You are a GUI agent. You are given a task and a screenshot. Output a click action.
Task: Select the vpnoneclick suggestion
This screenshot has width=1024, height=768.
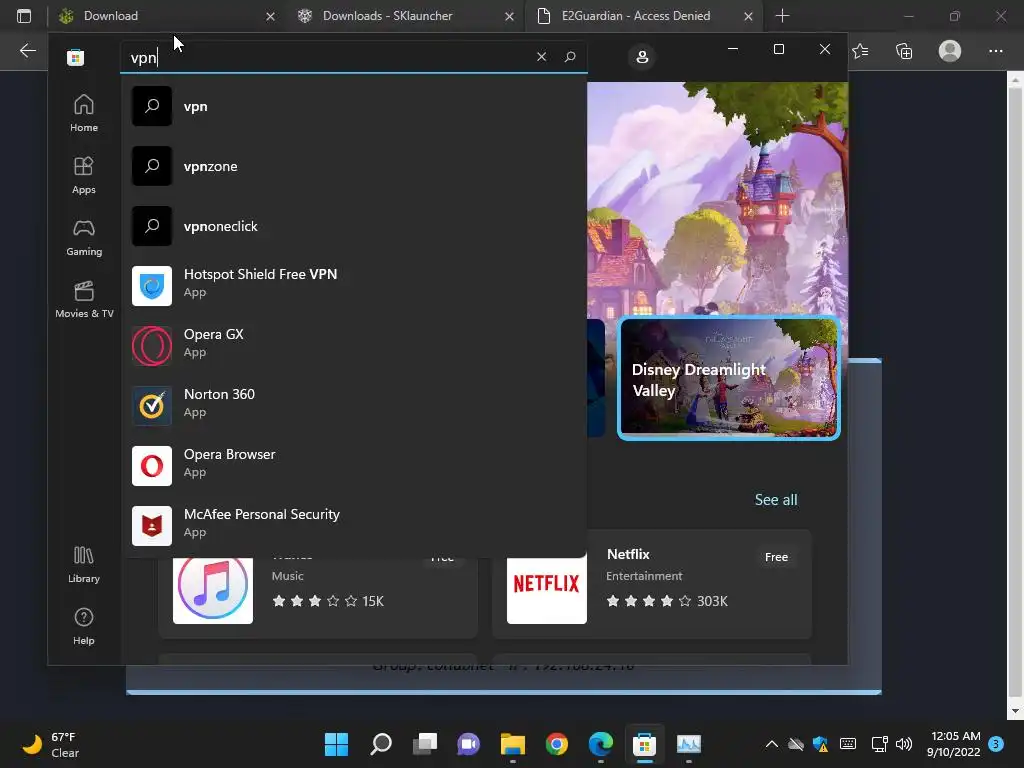pos(354,227)
